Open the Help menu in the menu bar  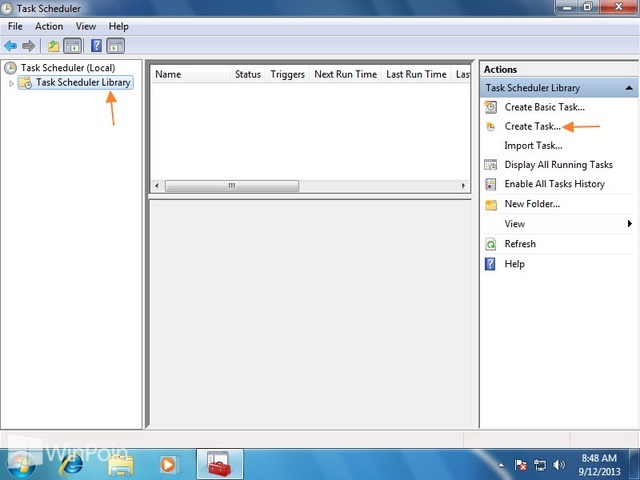coord(118,27)
